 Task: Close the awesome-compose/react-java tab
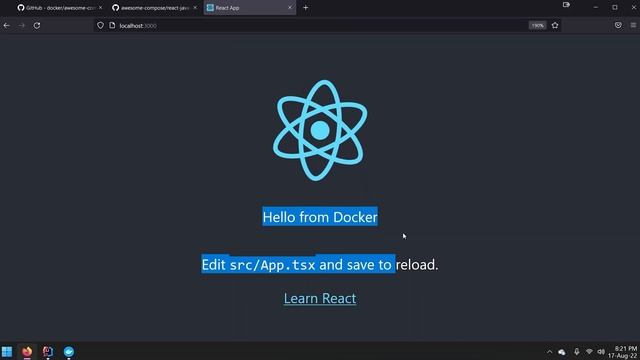[195, 8]
